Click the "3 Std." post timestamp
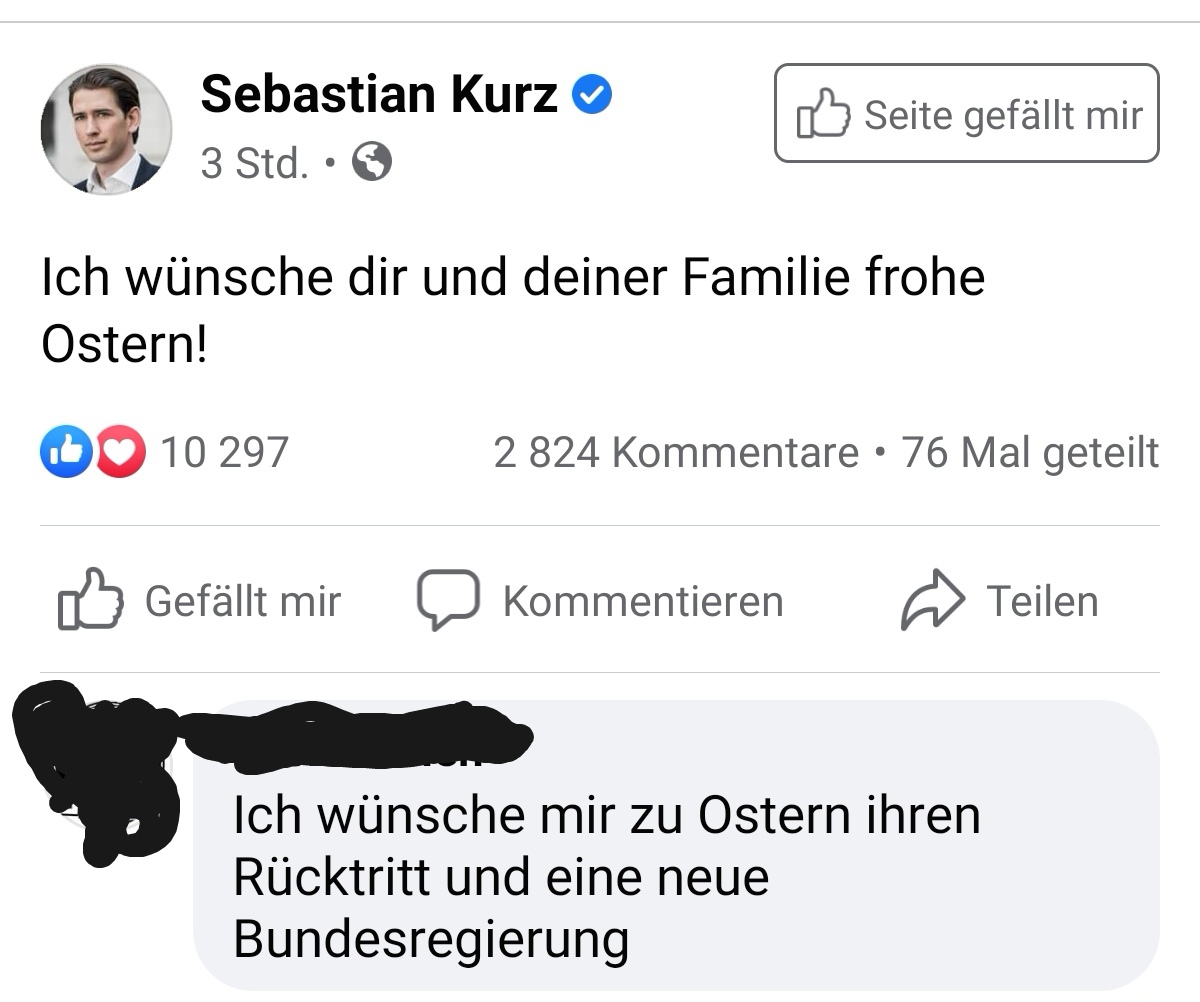Viewport: 1200px width, 1002px height. click(254, 162)
